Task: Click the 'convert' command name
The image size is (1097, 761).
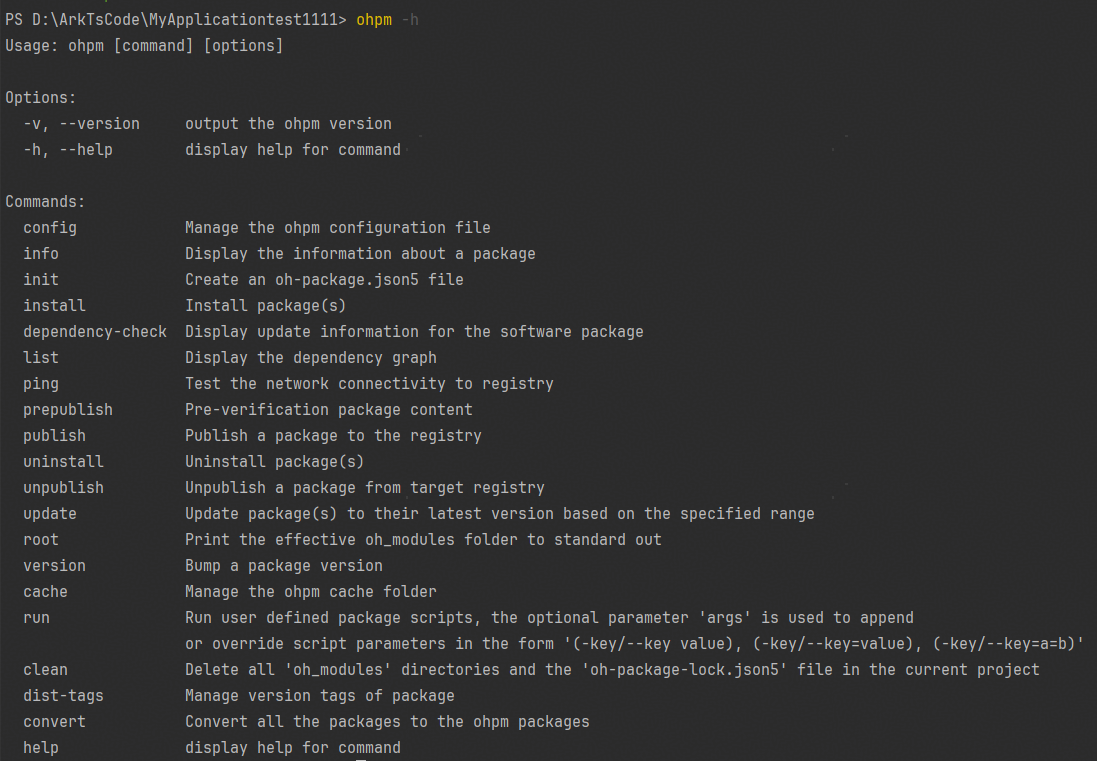Action: click(54, 722)
